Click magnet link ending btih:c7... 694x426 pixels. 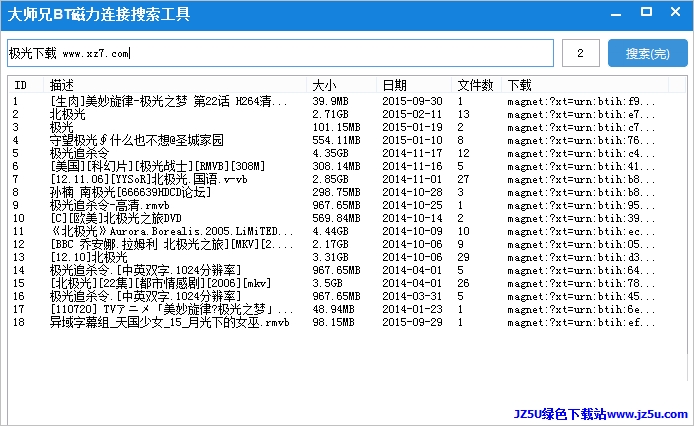click(581, 128)
